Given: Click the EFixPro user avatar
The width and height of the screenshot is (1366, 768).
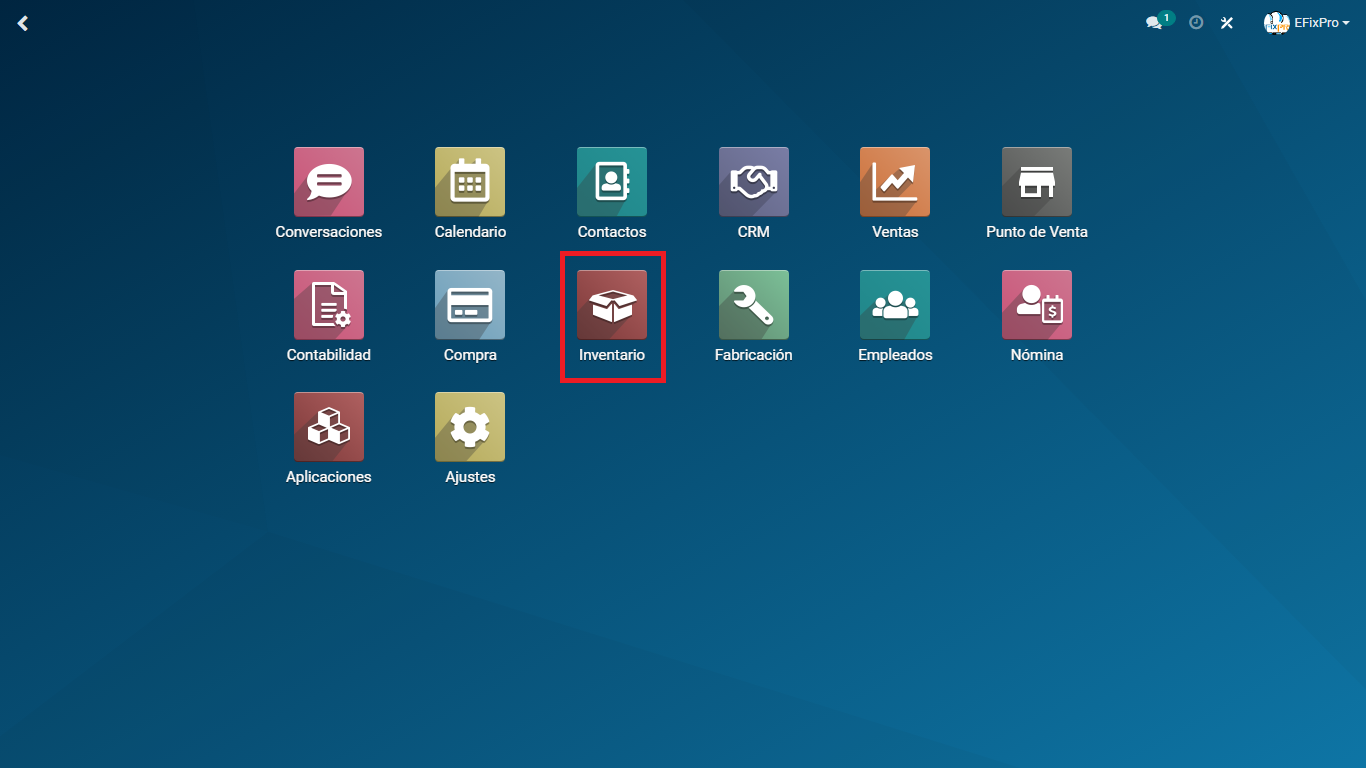Looking at the screenshot, I should [x=1276, y=22].
